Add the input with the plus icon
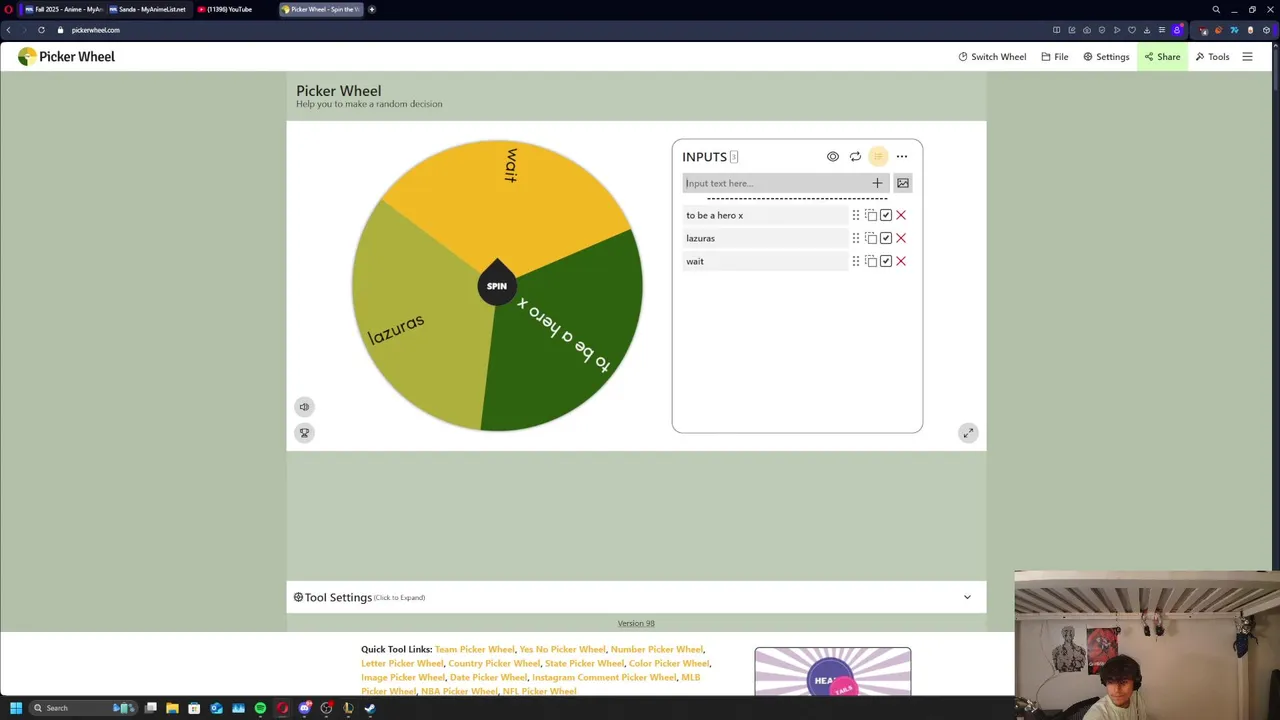The height and width of the screenshot is (720, 1280). tap(877, 183)
